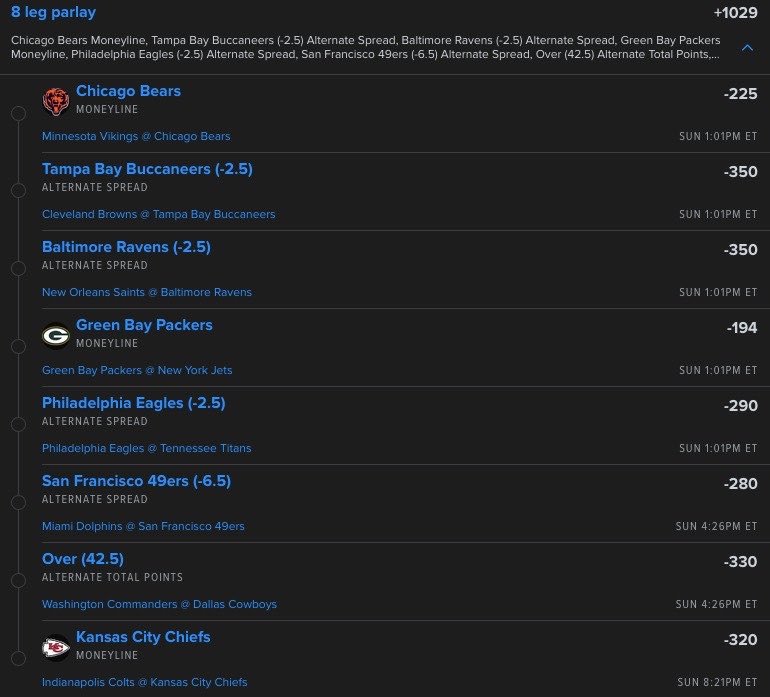
Task: Open Green Bay Packers @ New York Jets game
Action: point(137,370)
